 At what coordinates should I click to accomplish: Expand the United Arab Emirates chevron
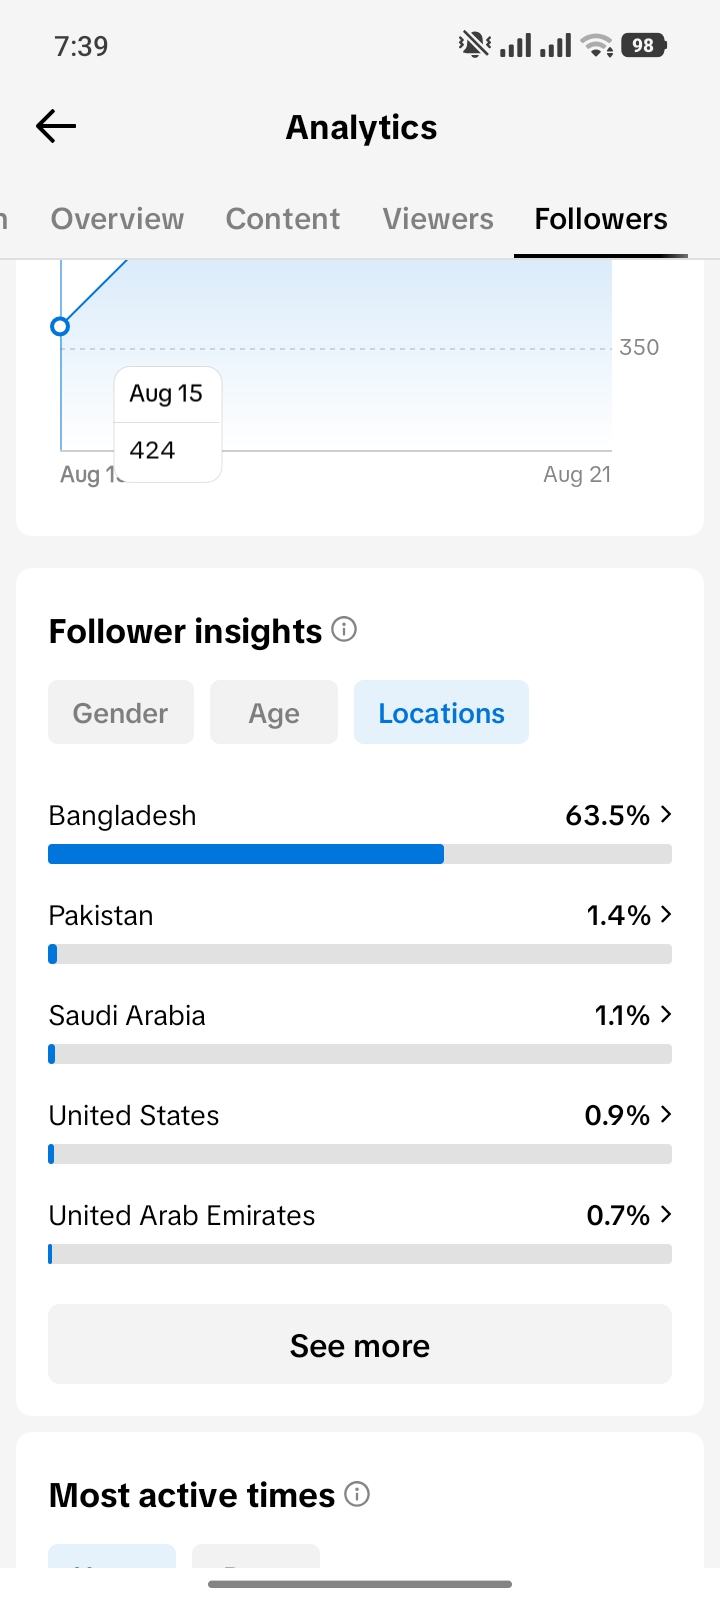pyautogui.click(x=666, y=1215)
